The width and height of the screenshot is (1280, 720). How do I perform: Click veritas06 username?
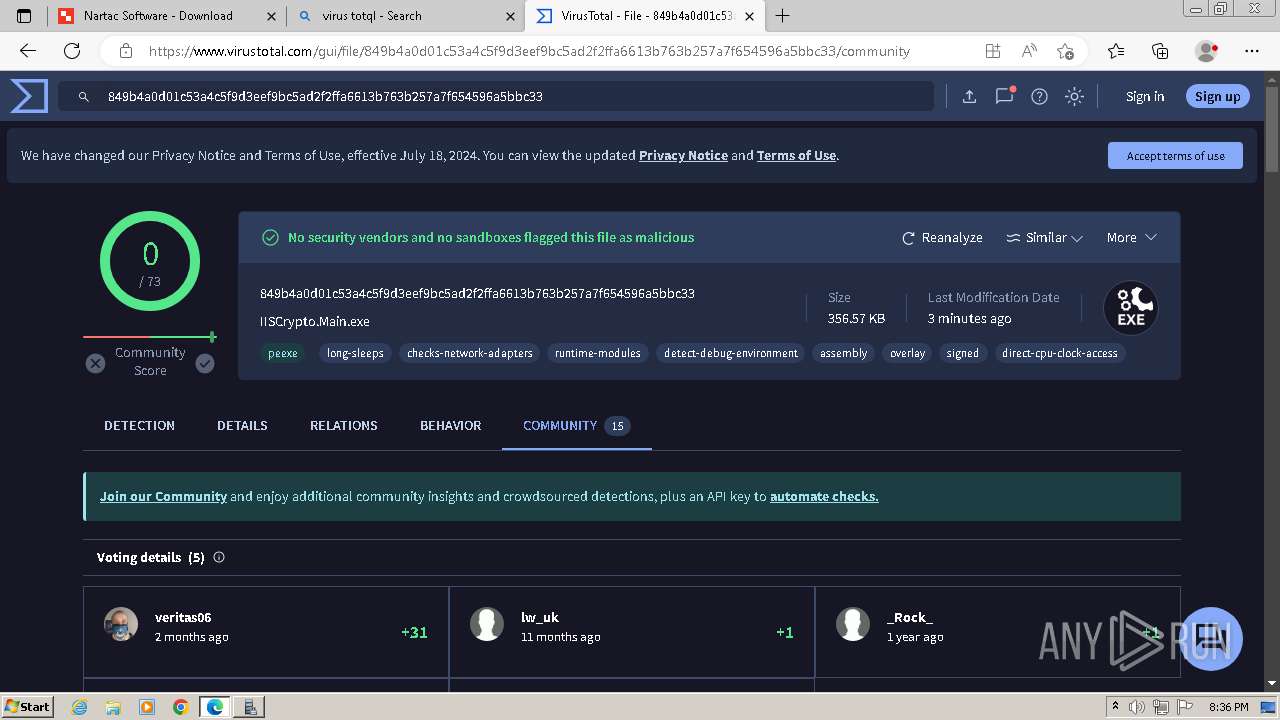(x=183, y=618)
